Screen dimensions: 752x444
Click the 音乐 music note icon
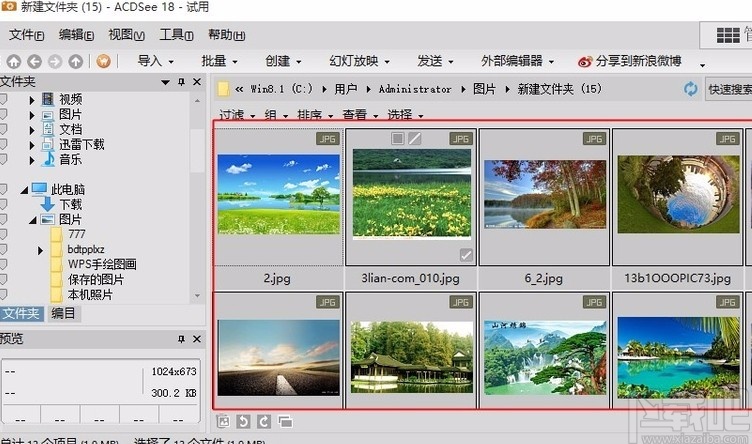click(x=48, y=159)
